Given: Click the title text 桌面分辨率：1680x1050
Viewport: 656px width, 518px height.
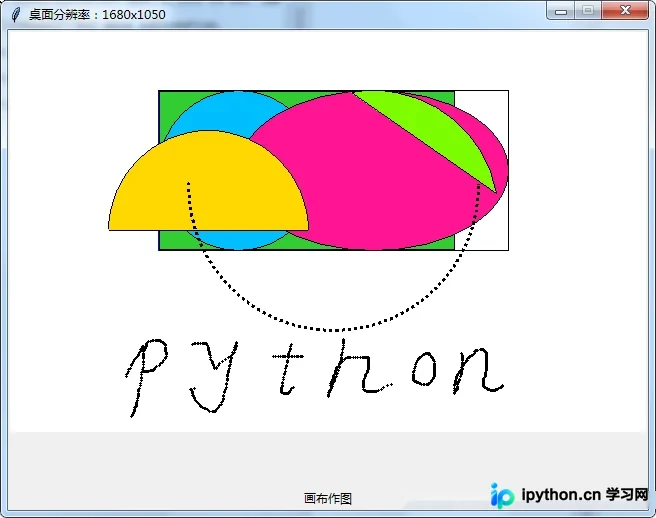Looking at the screenshot, I should click(x=97, y=15).
